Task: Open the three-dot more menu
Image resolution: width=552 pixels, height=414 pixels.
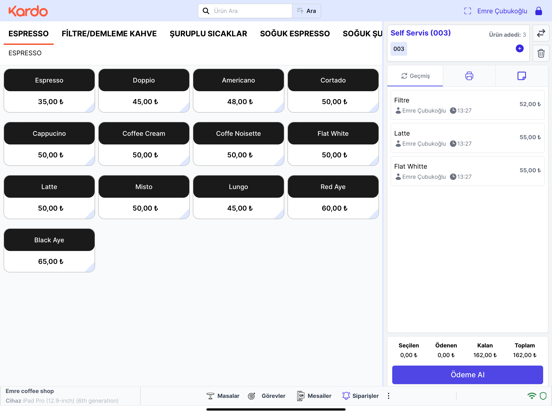Action: click(x=388, y=396)
